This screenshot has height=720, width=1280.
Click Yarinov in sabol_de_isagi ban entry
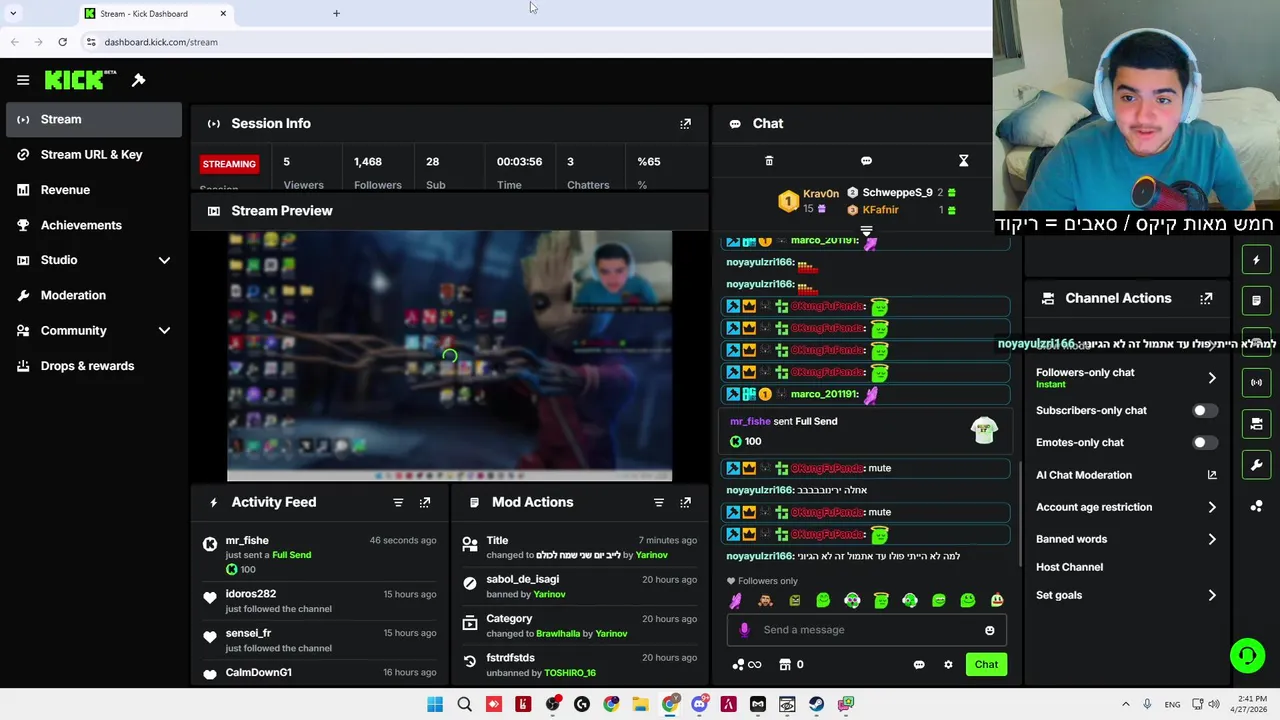(549, 594)
